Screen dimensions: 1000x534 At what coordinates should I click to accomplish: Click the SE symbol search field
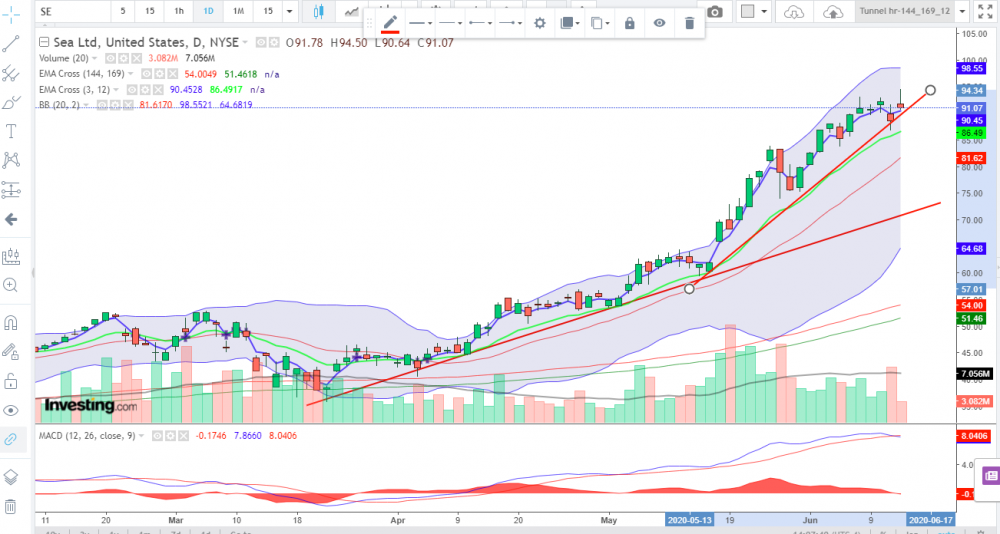[x=70, y=12]
